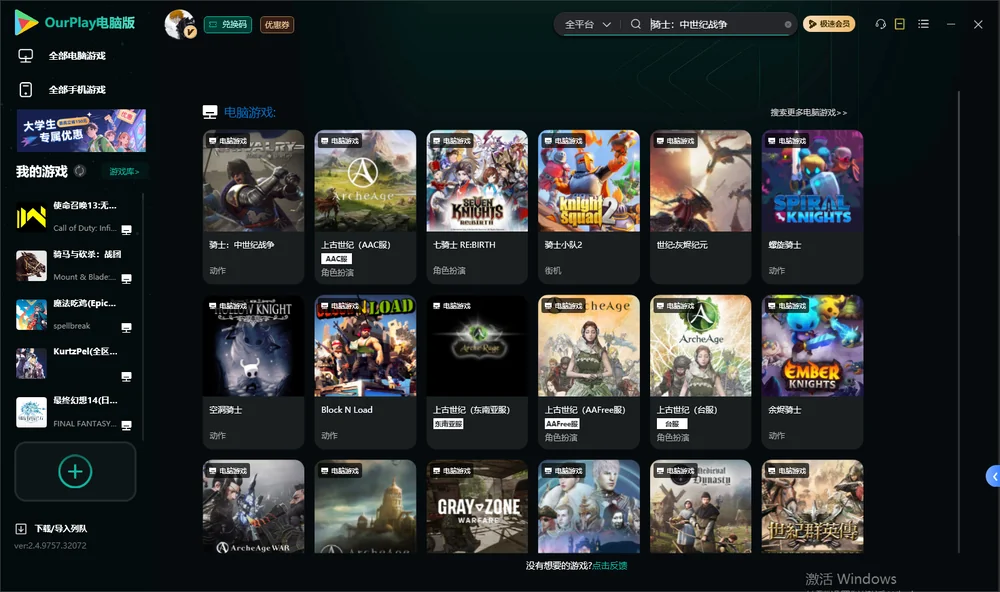Click the AAC服 server tag
The width and height of the screenshot is (1000, 592).
click(336, 258)
